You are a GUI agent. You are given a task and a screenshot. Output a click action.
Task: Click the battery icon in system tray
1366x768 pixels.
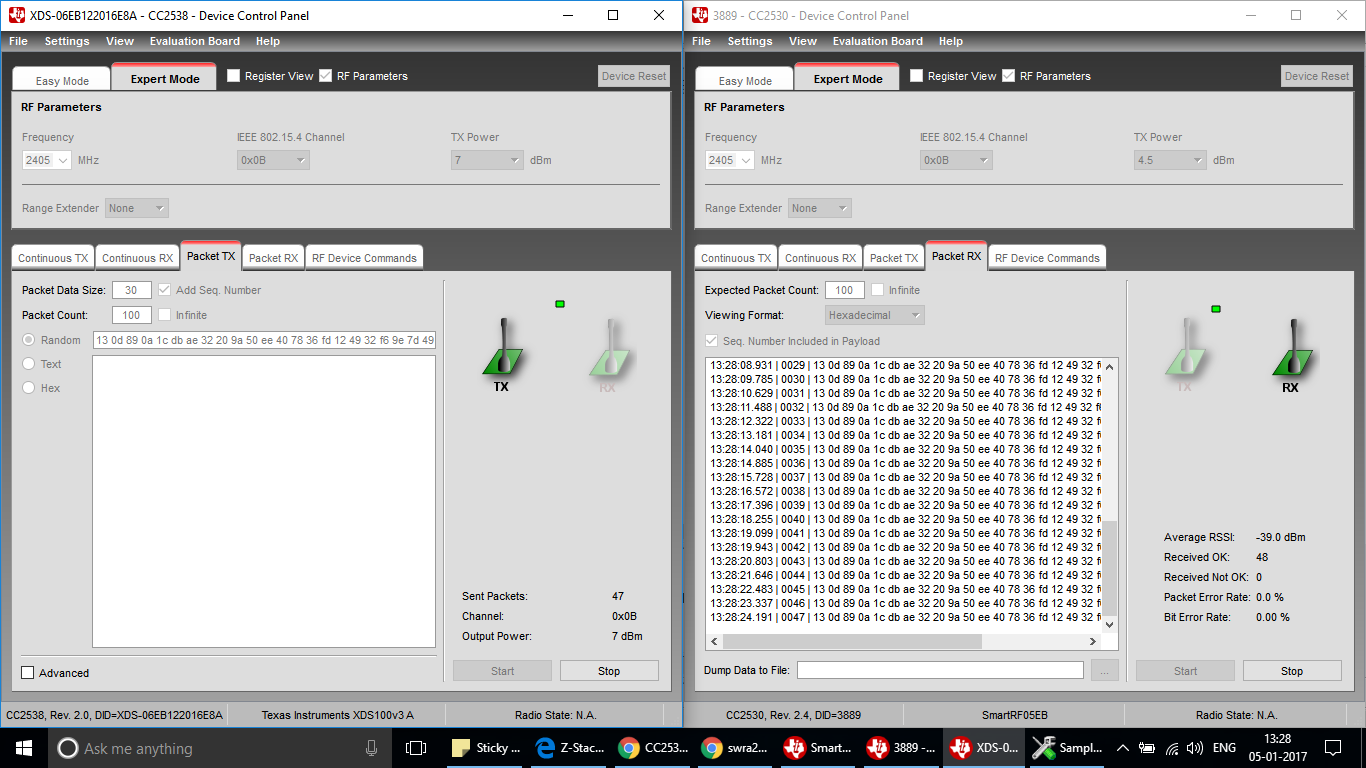1147,748
